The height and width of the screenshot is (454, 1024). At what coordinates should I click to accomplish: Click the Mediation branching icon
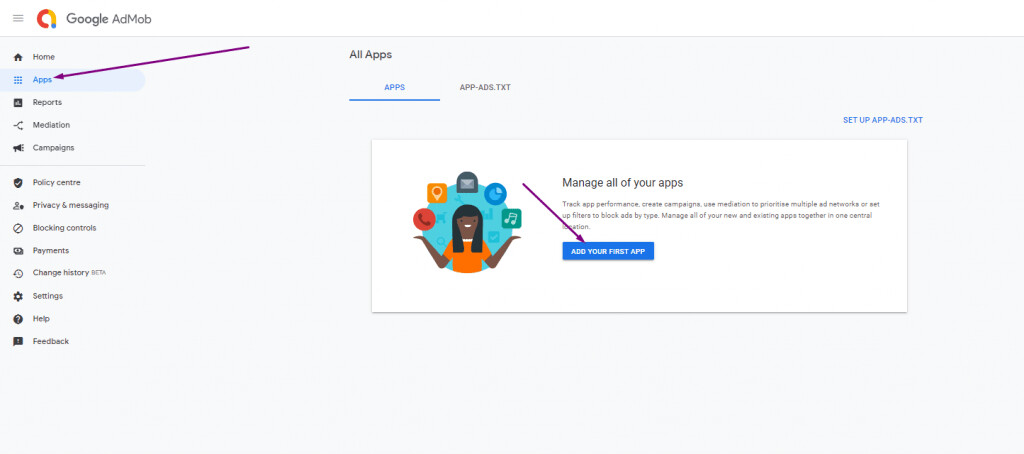click(18, 125)
